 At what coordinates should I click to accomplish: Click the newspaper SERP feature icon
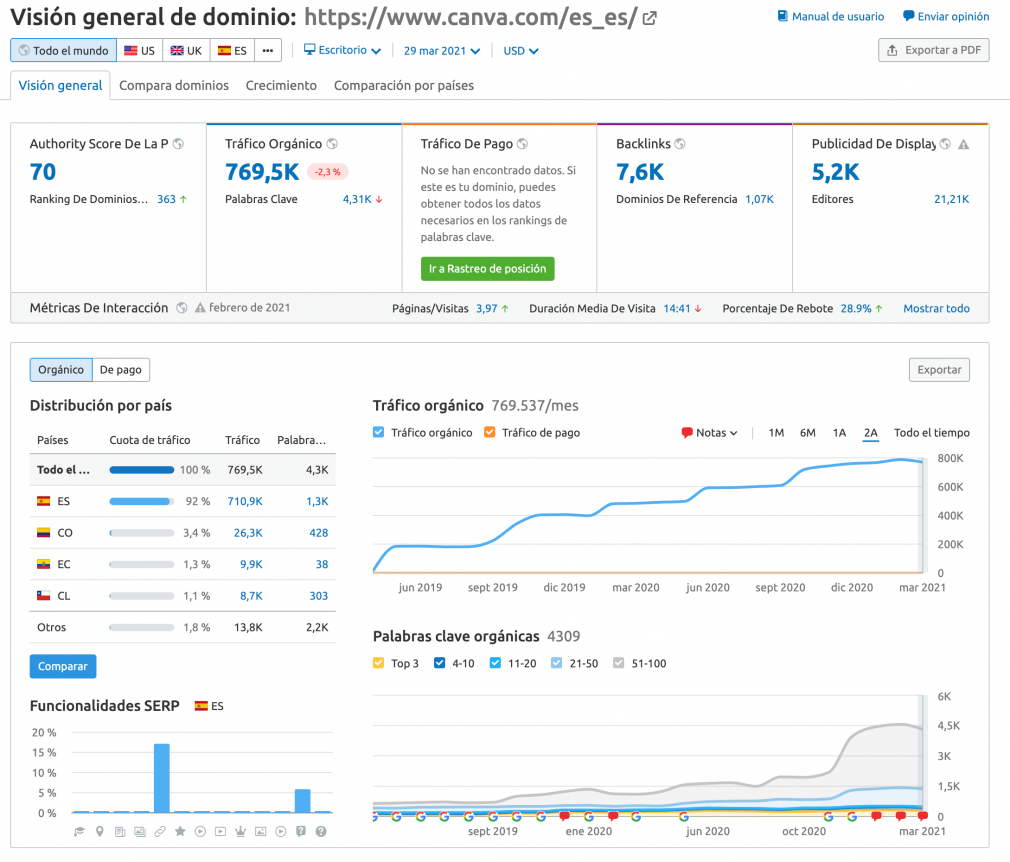pyautogui.click(x=120, y=832)
